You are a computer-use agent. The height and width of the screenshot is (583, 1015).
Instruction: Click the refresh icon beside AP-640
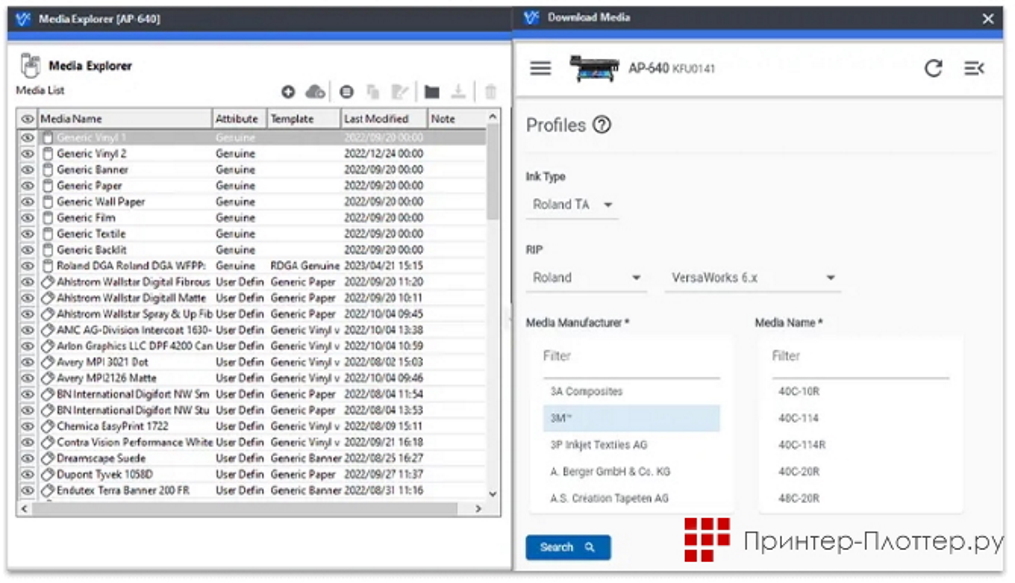[x=933, y=68]
